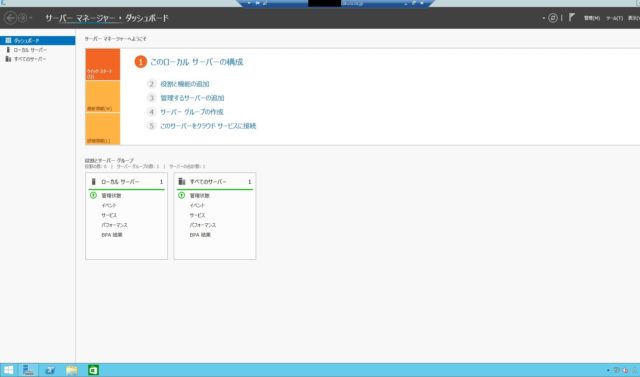Click サービス in すべてのサーバー tile
The image size is (640, 377).
(x=197, y=215)
